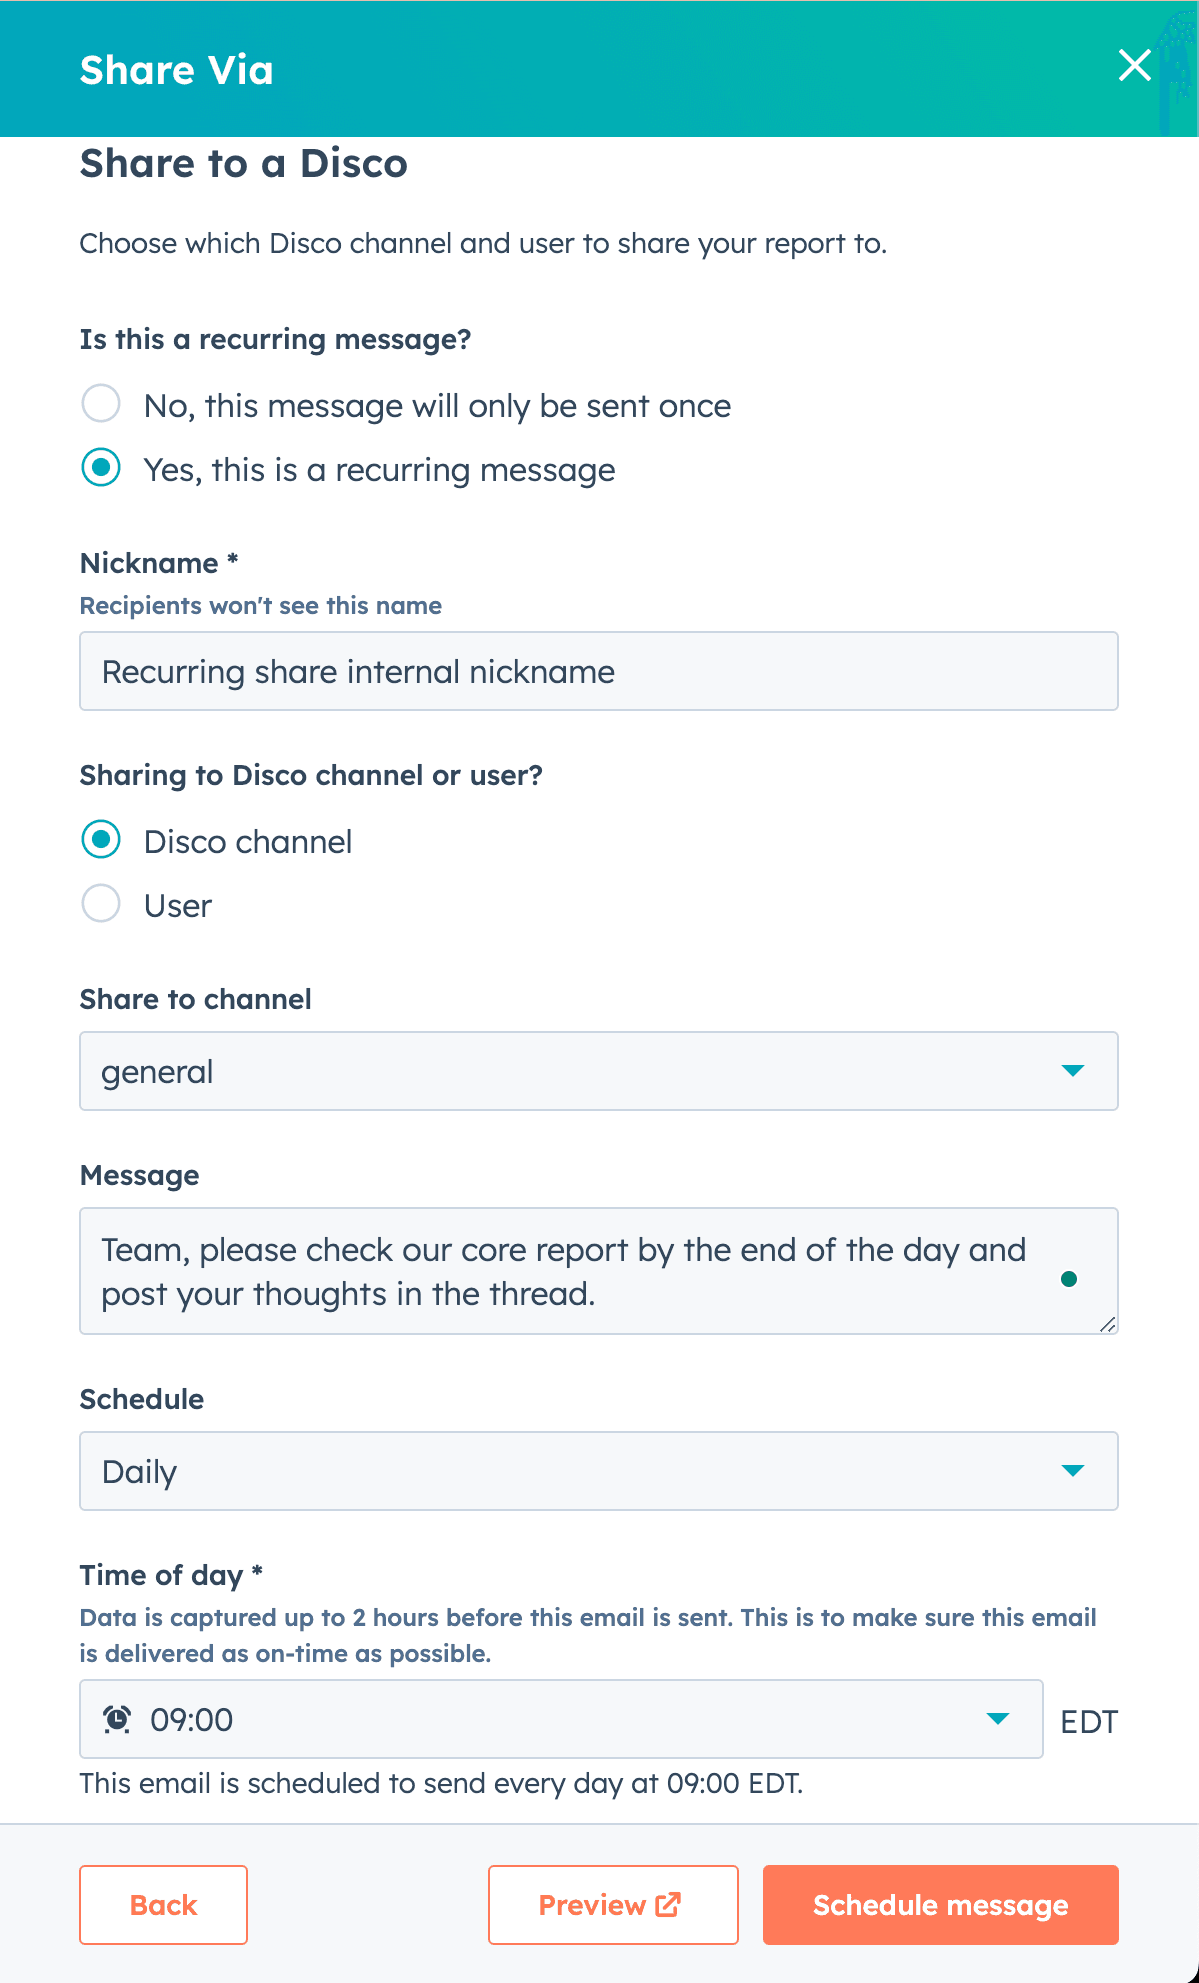Click the alarm clock icon in the time field

tap(117, 1718)
